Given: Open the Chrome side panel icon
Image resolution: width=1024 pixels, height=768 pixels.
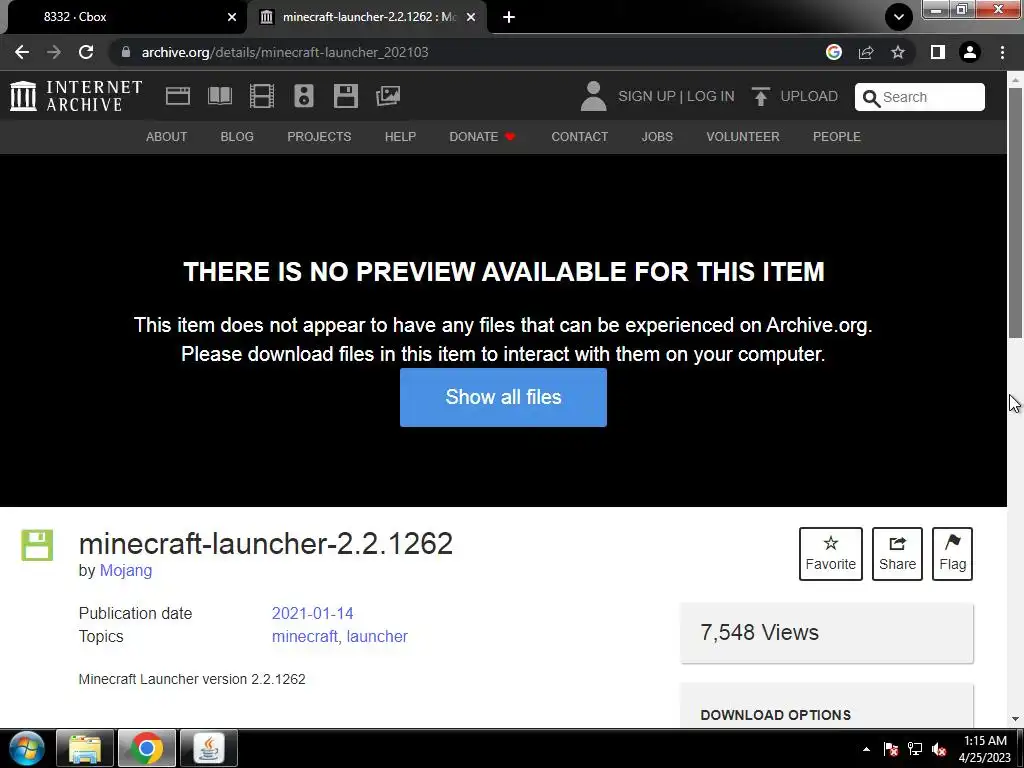Looking at the screenshot, I should pos(938,52).
